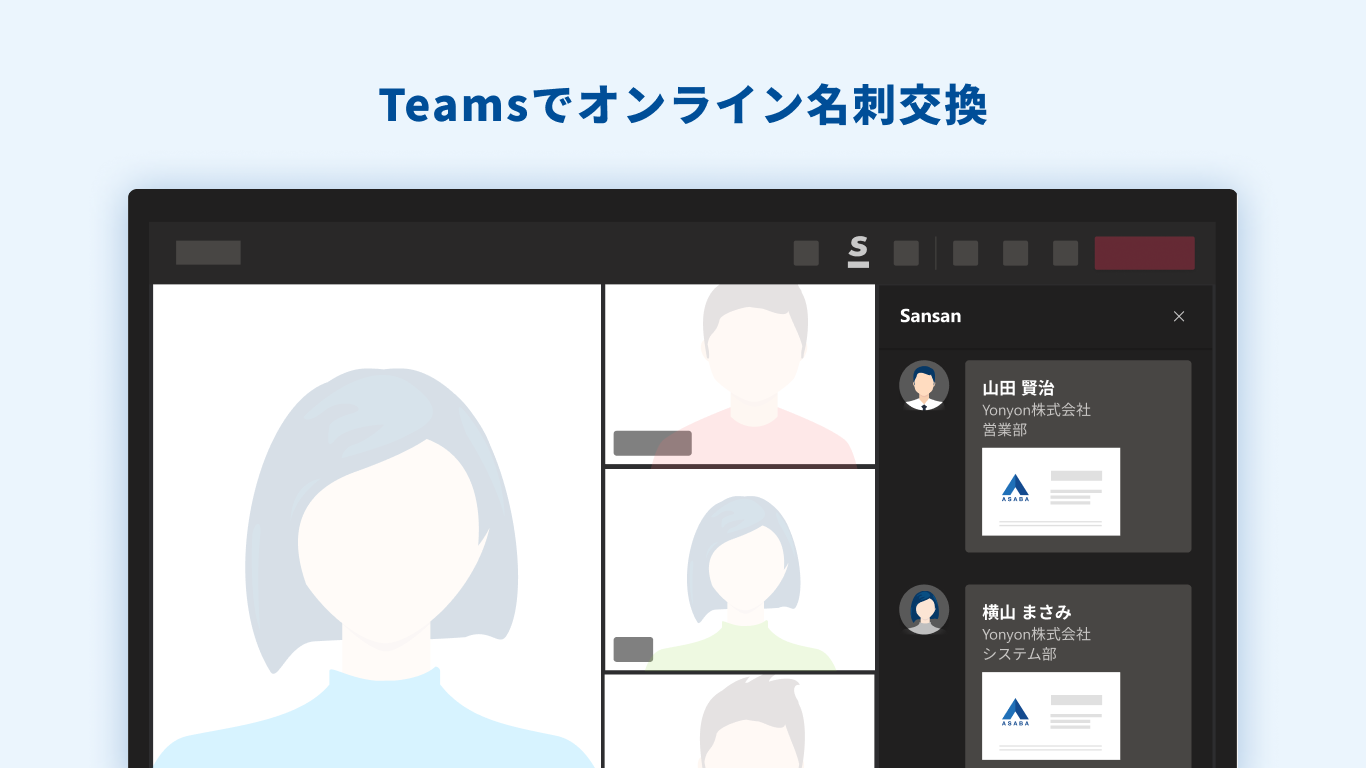Close the Sansan side panel
This screenshot has height=768, width=1366.
(x=1179, y=316)
